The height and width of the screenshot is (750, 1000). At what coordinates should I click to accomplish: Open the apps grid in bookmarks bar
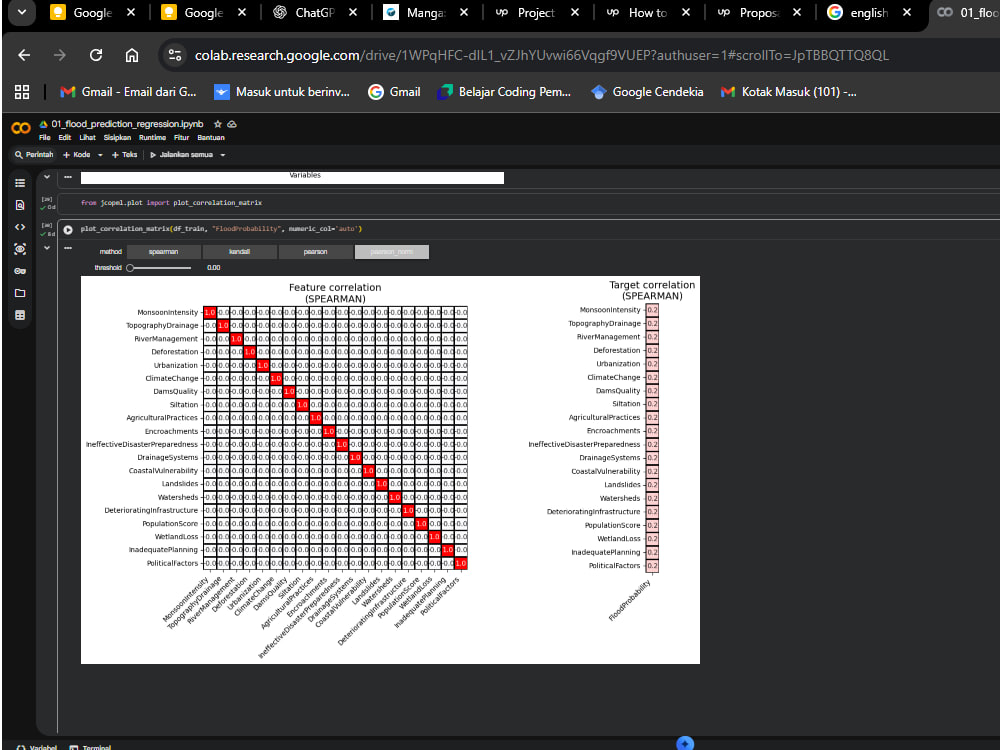(22, 92)
